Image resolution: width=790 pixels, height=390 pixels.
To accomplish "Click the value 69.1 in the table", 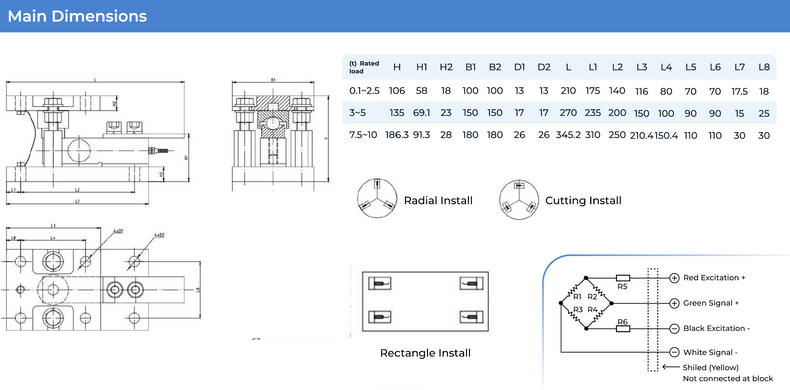I will (421, 113).
